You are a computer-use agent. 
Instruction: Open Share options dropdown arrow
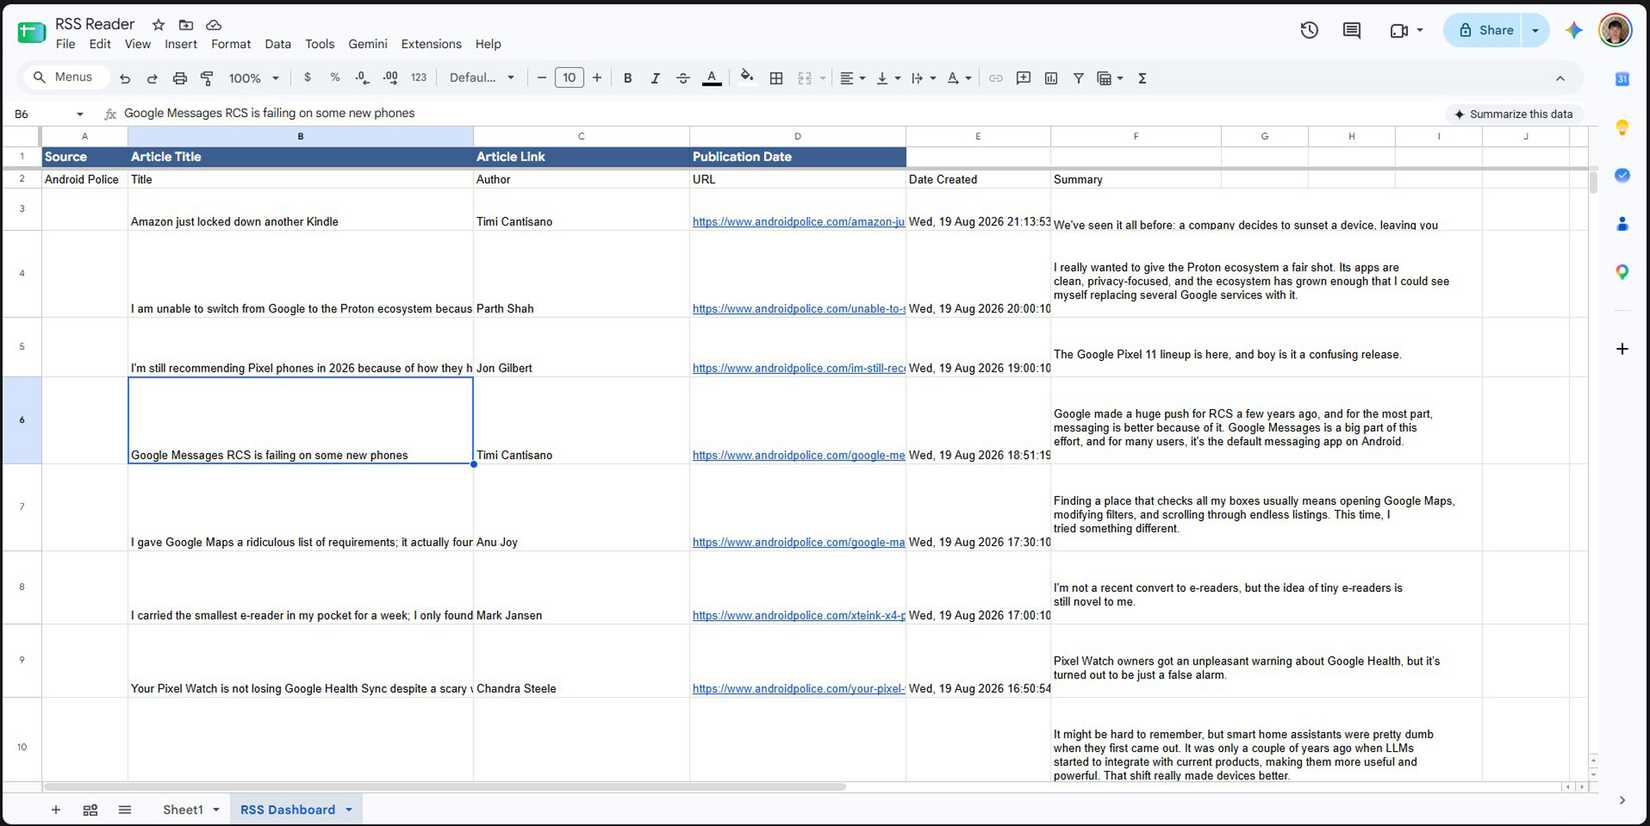(1535, 30)
